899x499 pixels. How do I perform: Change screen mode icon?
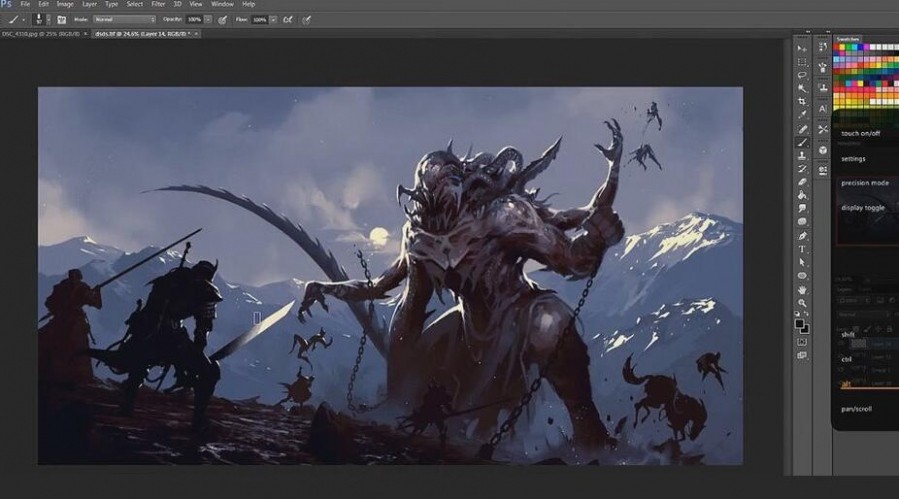pos(802,356)
